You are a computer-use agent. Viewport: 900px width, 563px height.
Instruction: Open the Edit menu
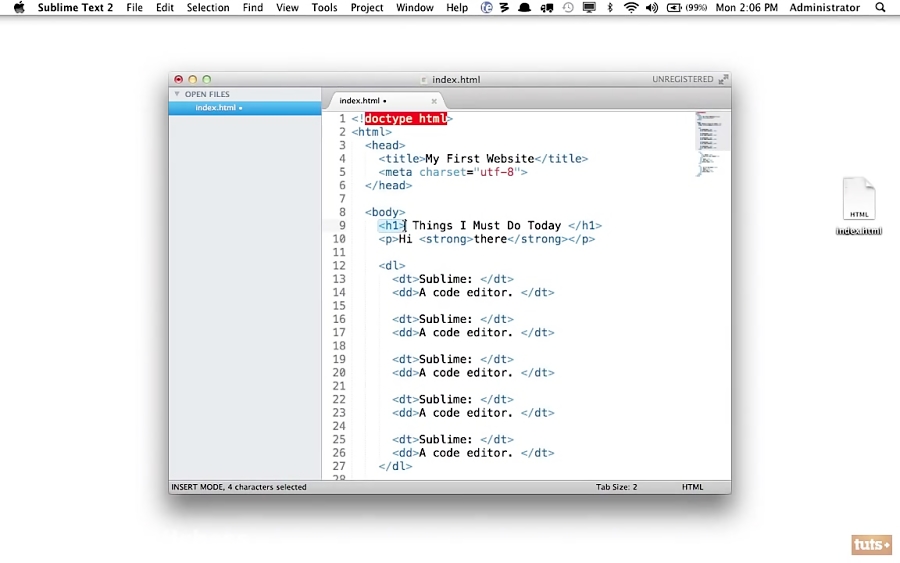point(165,7)
